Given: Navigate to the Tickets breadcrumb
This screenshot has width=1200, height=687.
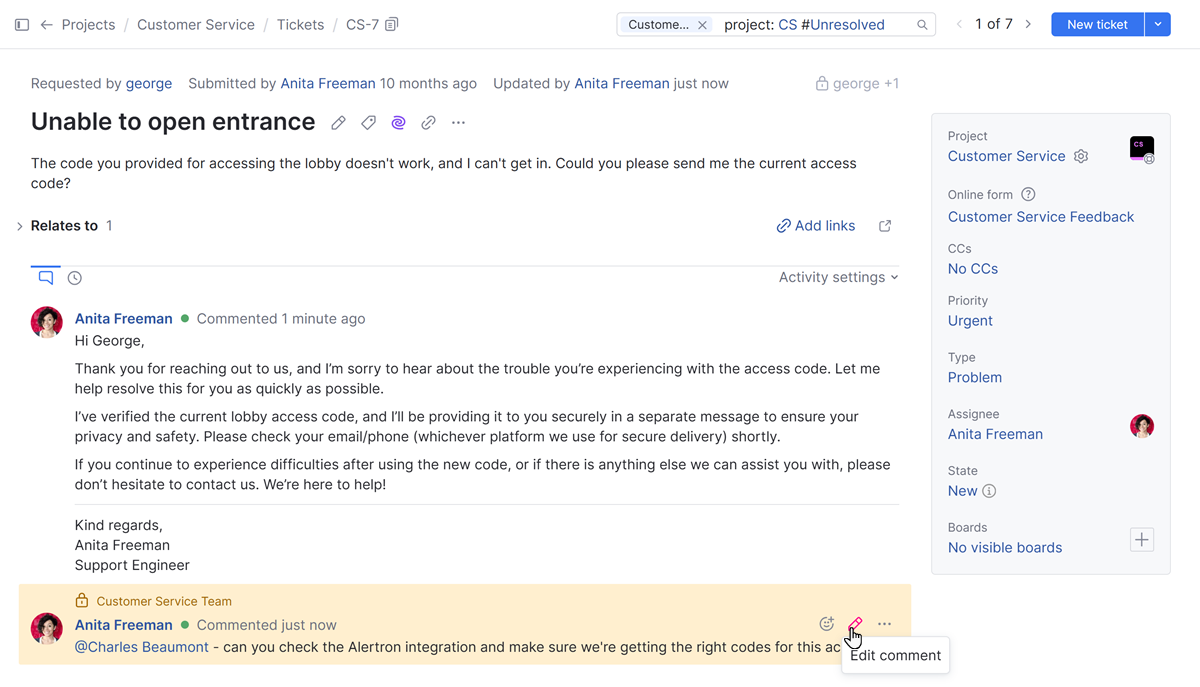Looking at the screenshot, I should click(x=300, y=24).
